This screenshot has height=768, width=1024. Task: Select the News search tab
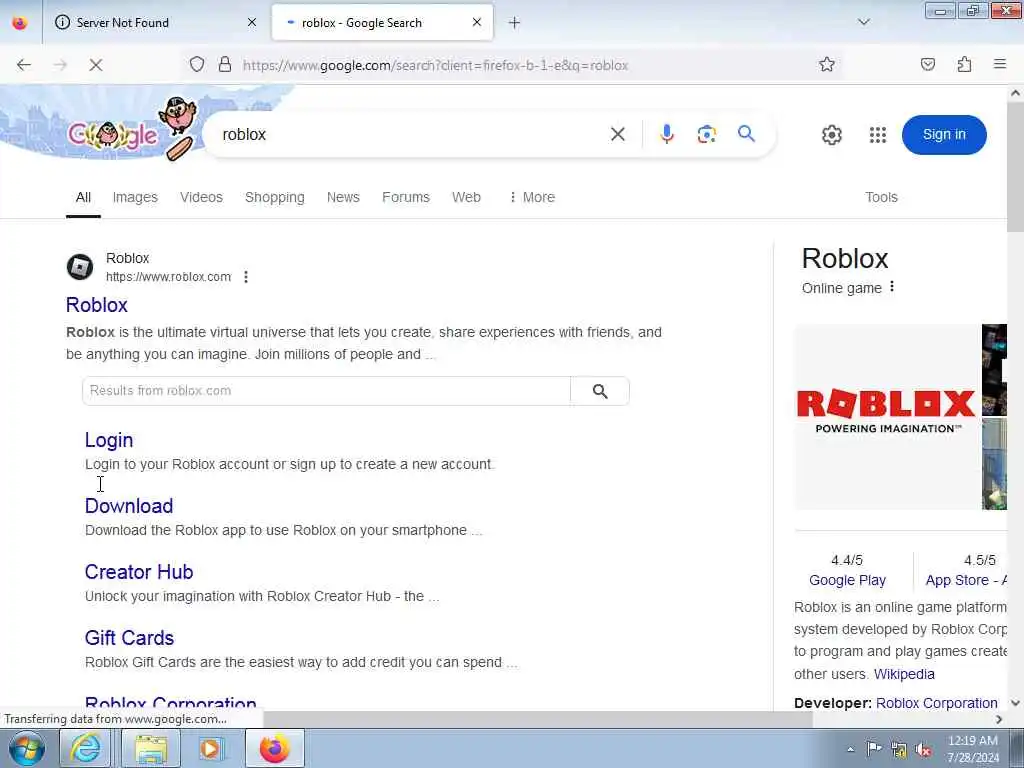point(343,197)
